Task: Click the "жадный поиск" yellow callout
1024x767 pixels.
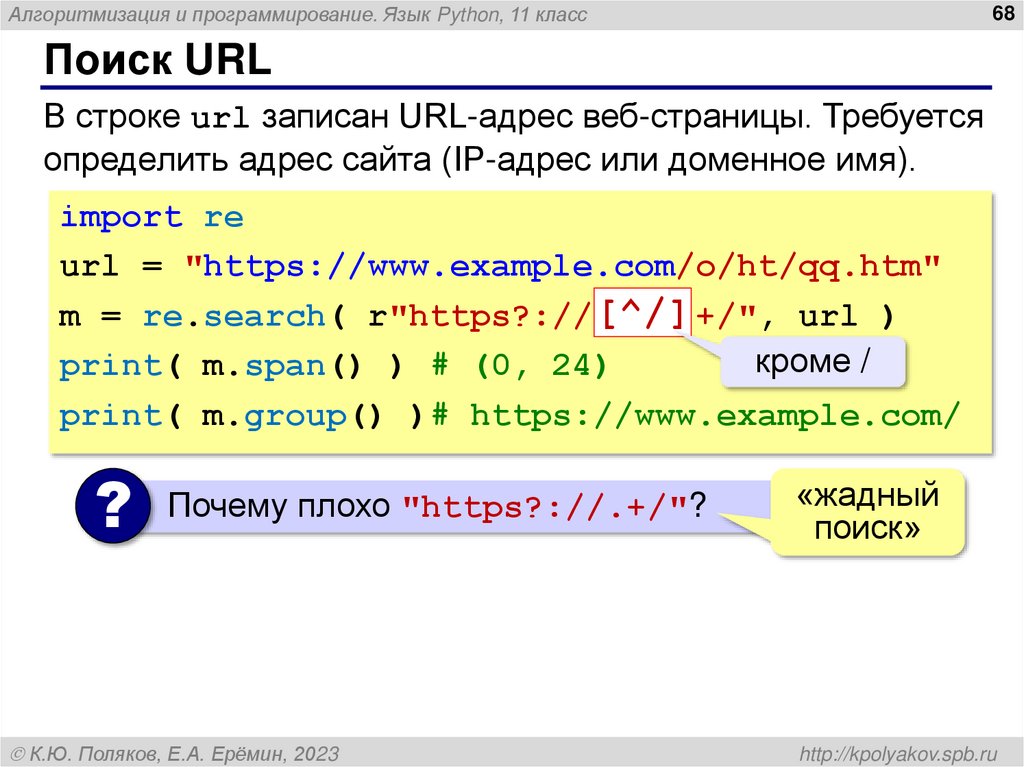Action: 867,512
